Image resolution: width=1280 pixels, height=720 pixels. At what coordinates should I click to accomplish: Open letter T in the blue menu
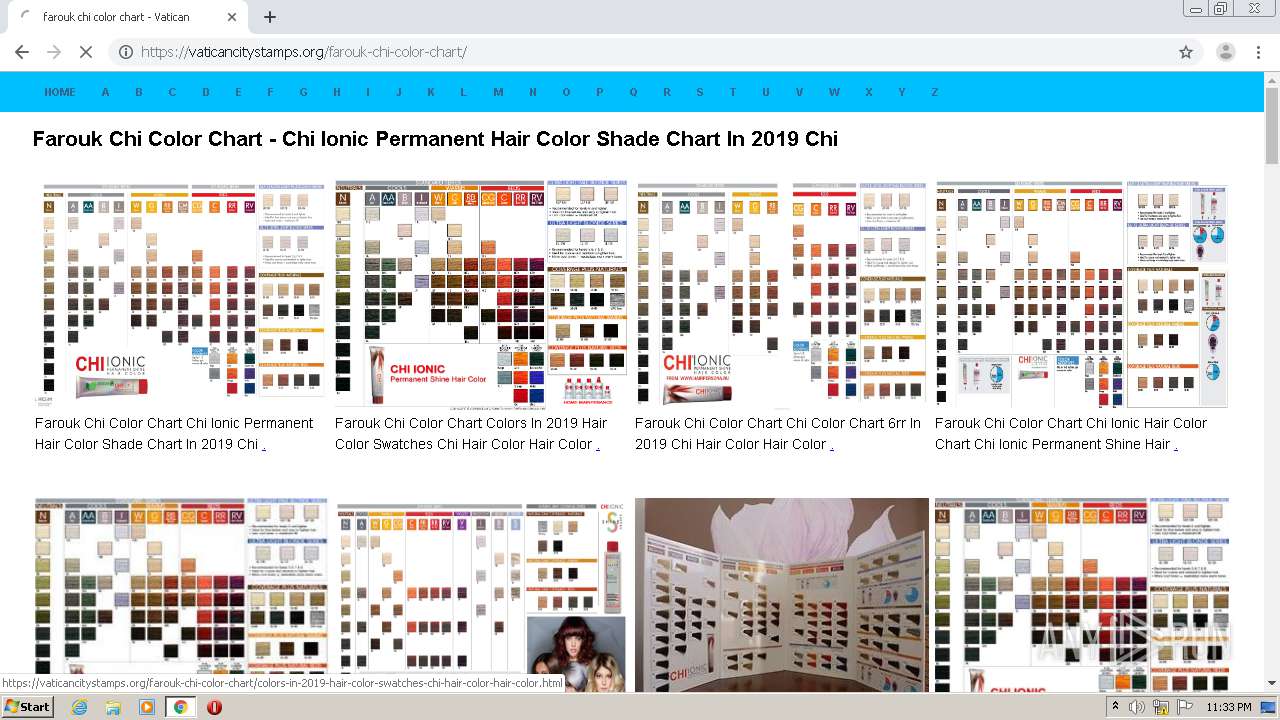pyautogui.click(x=732, y=92)
